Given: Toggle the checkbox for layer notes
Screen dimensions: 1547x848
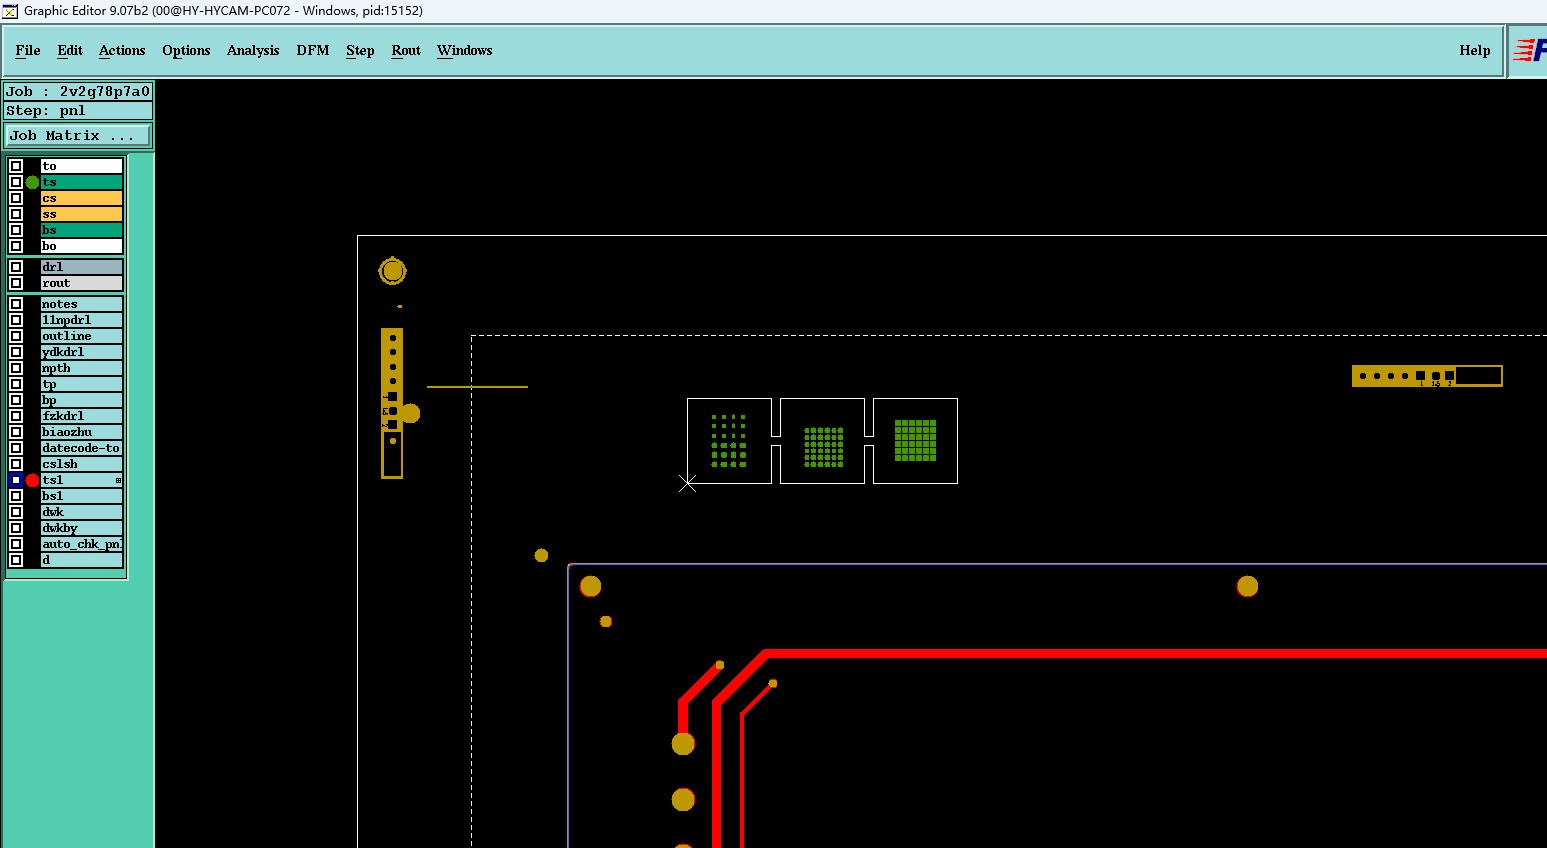Looking at the screenshot, I should click(16, 304).
